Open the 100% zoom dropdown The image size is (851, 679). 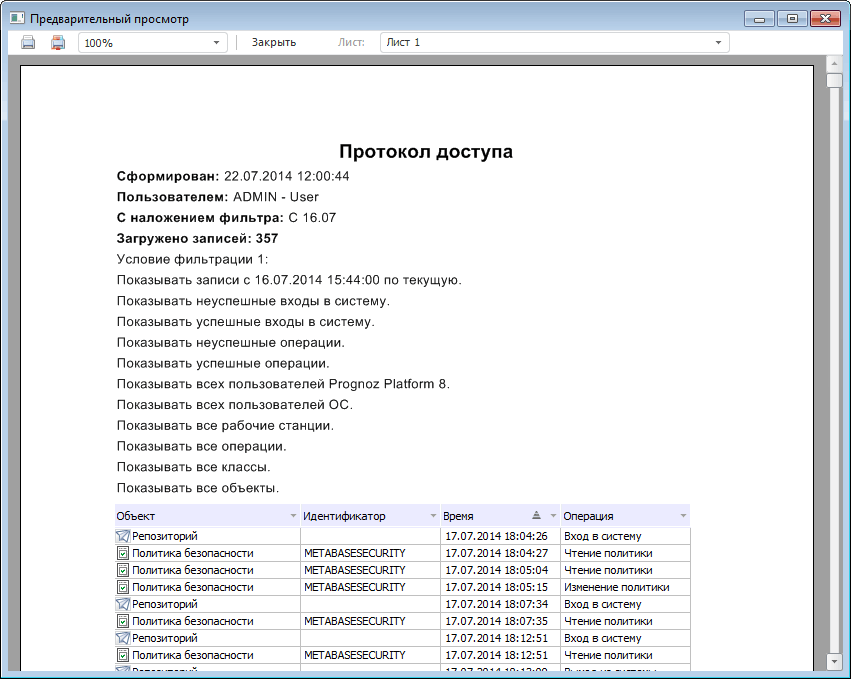tap(217, 43)
